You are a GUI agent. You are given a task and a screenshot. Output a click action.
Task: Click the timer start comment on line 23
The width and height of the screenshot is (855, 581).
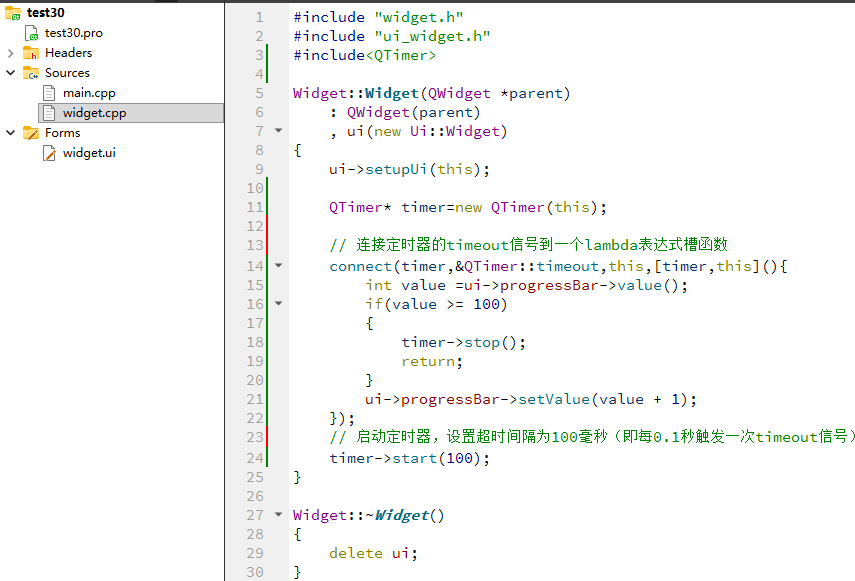pyautogui.click(x=592, y=437)
